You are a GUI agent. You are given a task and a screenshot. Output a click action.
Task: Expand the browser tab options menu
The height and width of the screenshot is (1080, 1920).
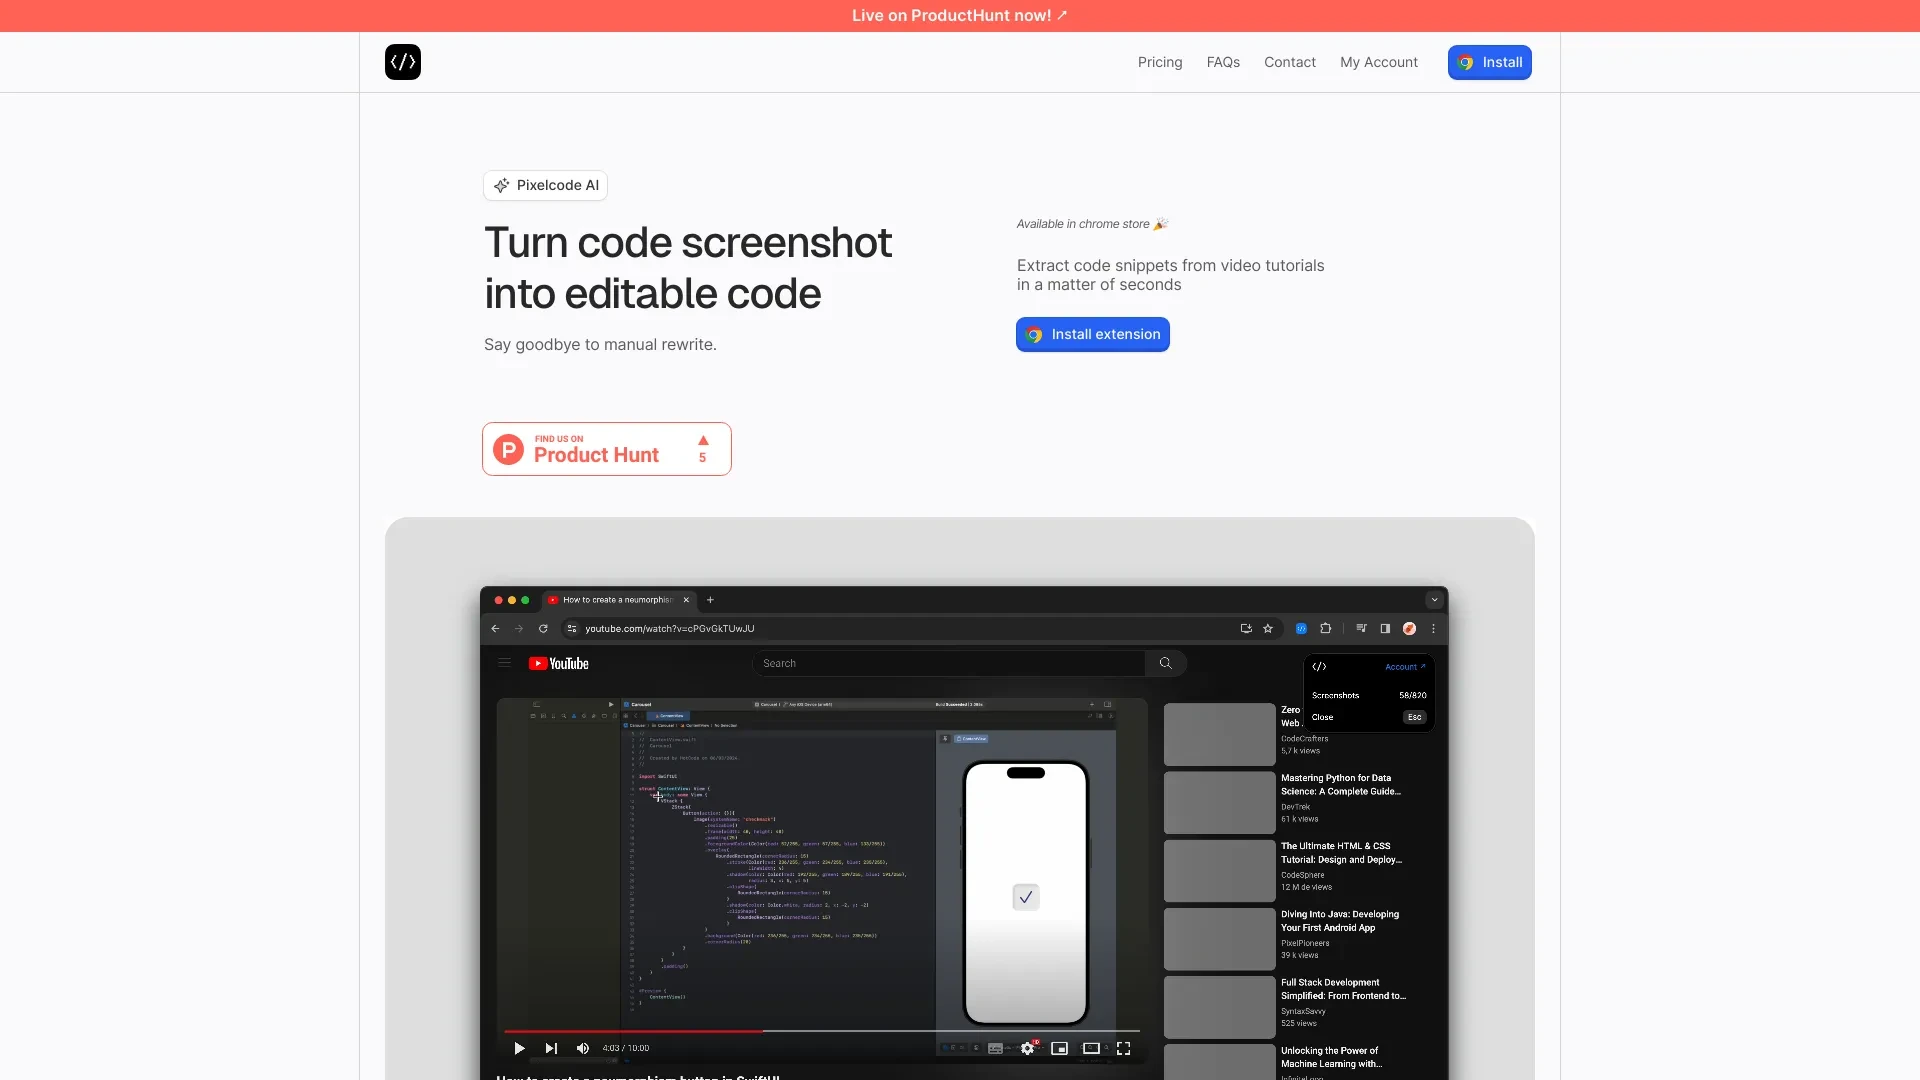point(1435,599)
